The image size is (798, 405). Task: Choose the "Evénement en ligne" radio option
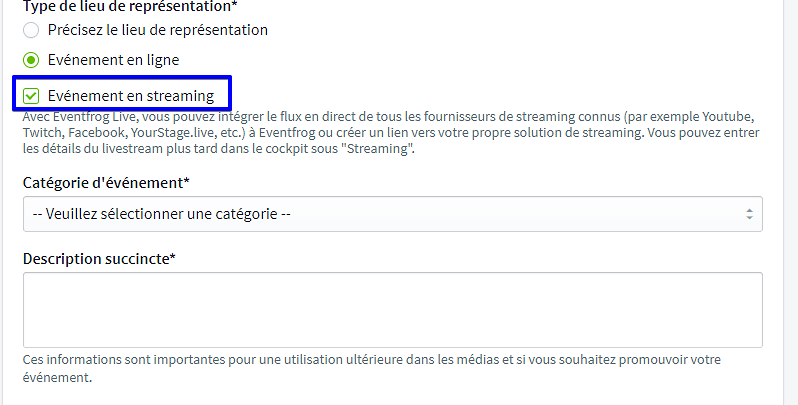pos(31,60)
